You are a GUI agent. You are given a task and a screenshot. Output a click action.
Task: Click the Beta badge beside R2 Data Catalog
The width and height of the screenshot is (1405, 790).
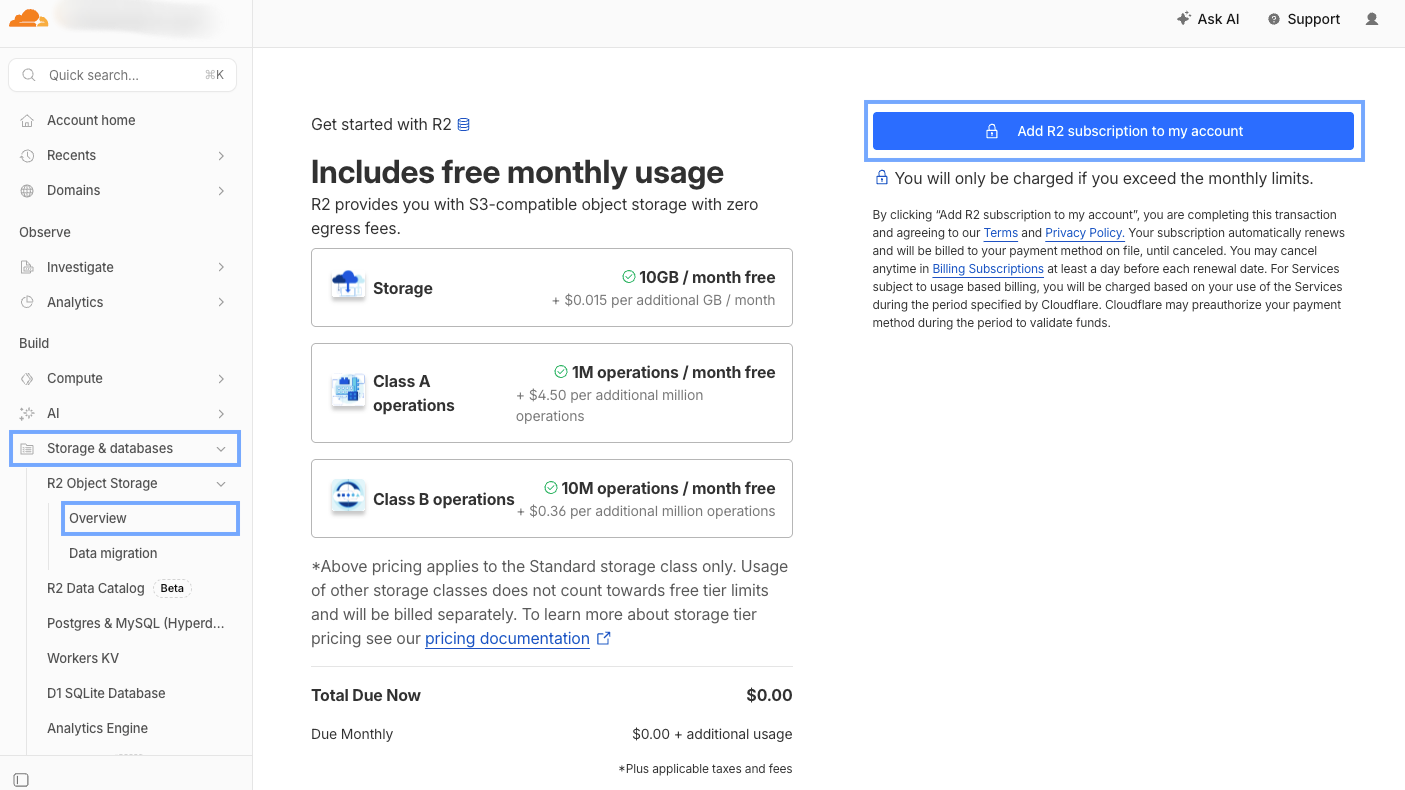pos(172,588)
